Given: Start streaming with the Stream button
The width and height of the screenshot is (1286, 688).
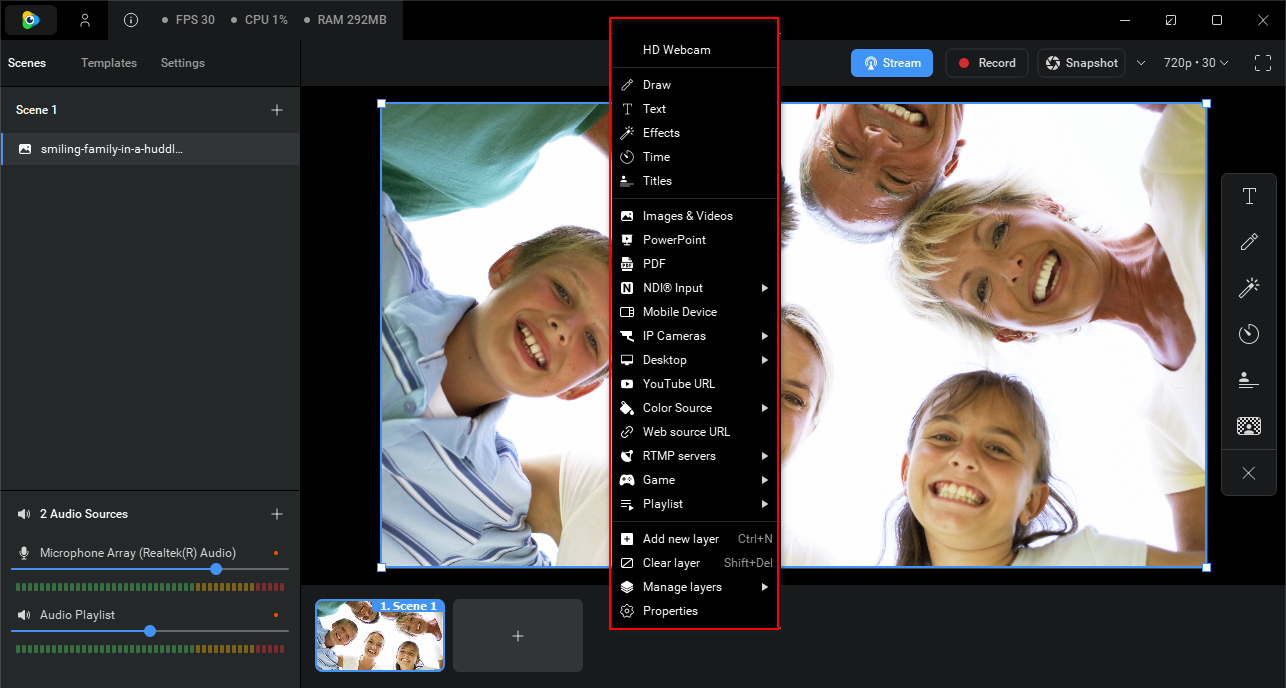Looking at the screenshot, I should click(892, 63).
